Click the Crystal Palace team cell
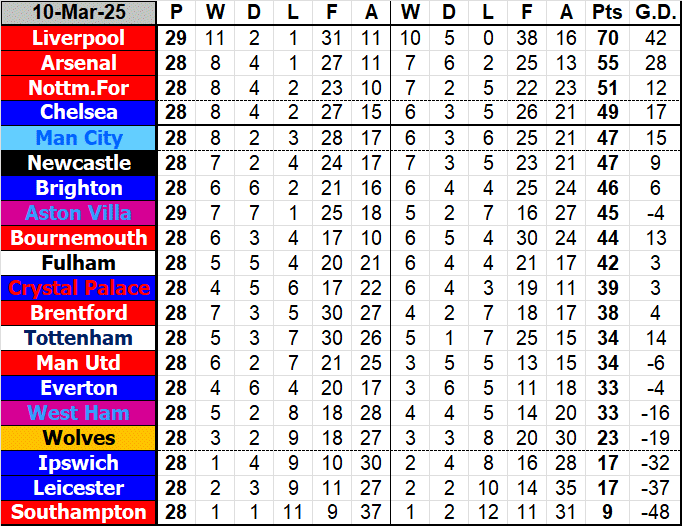 79,288
